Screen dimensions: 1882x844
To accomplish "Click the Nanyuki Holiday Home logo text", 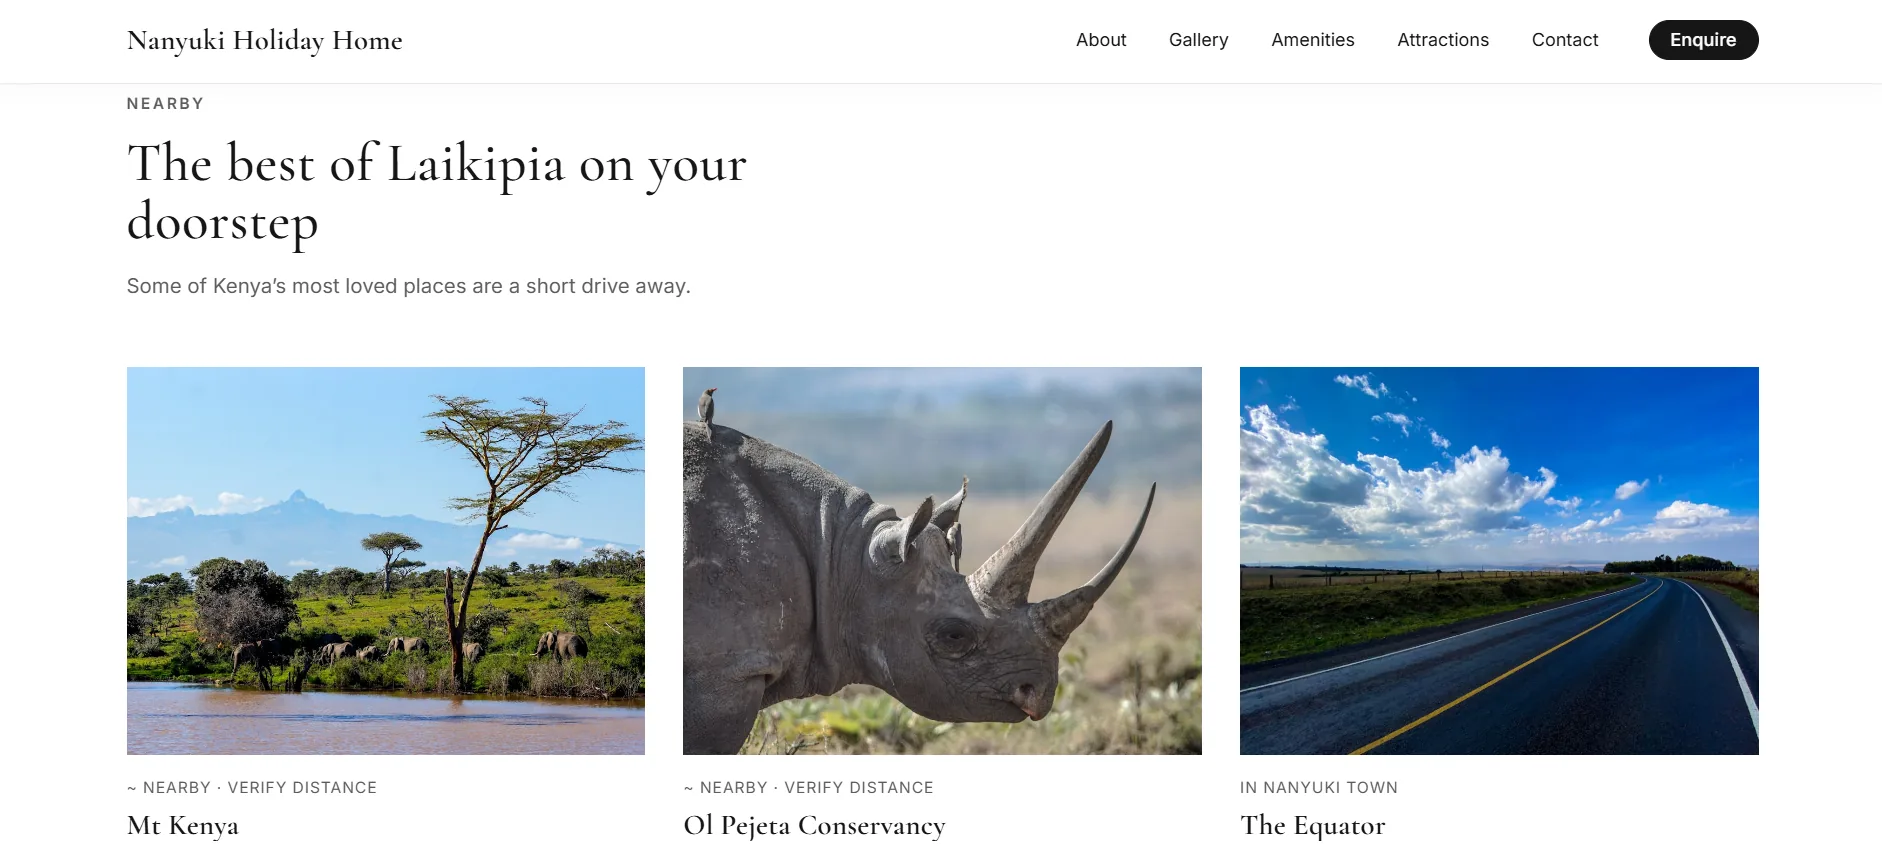I will [x=265, y=41].
